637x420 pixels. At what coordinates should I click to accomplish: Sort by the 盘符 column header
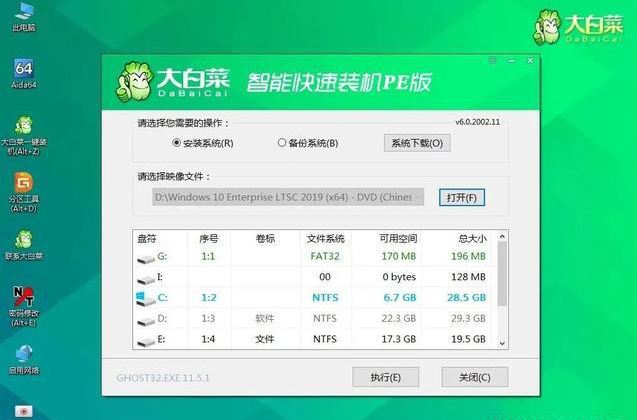(146, 239)
